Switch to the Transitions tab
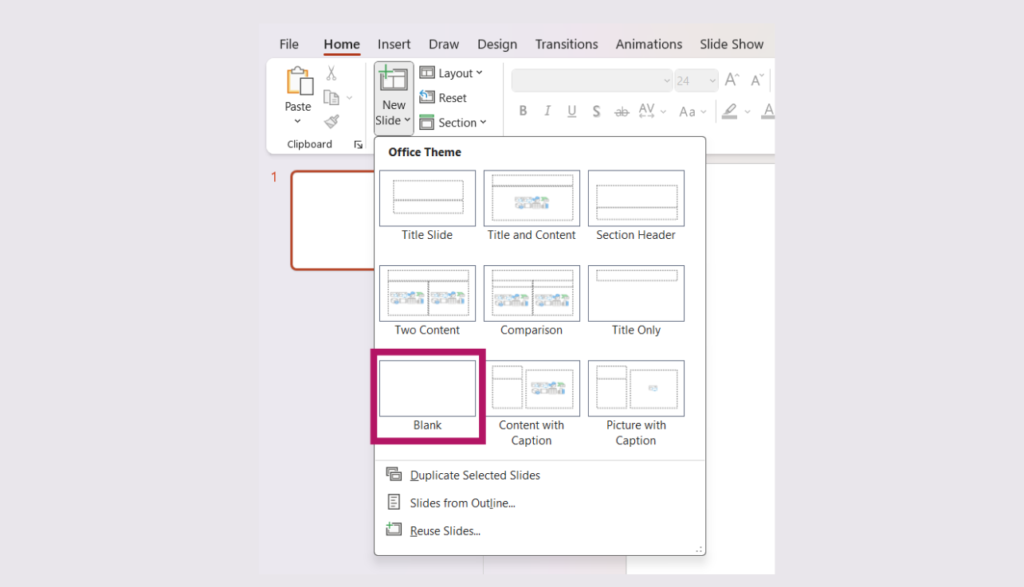 coord(566,44)
